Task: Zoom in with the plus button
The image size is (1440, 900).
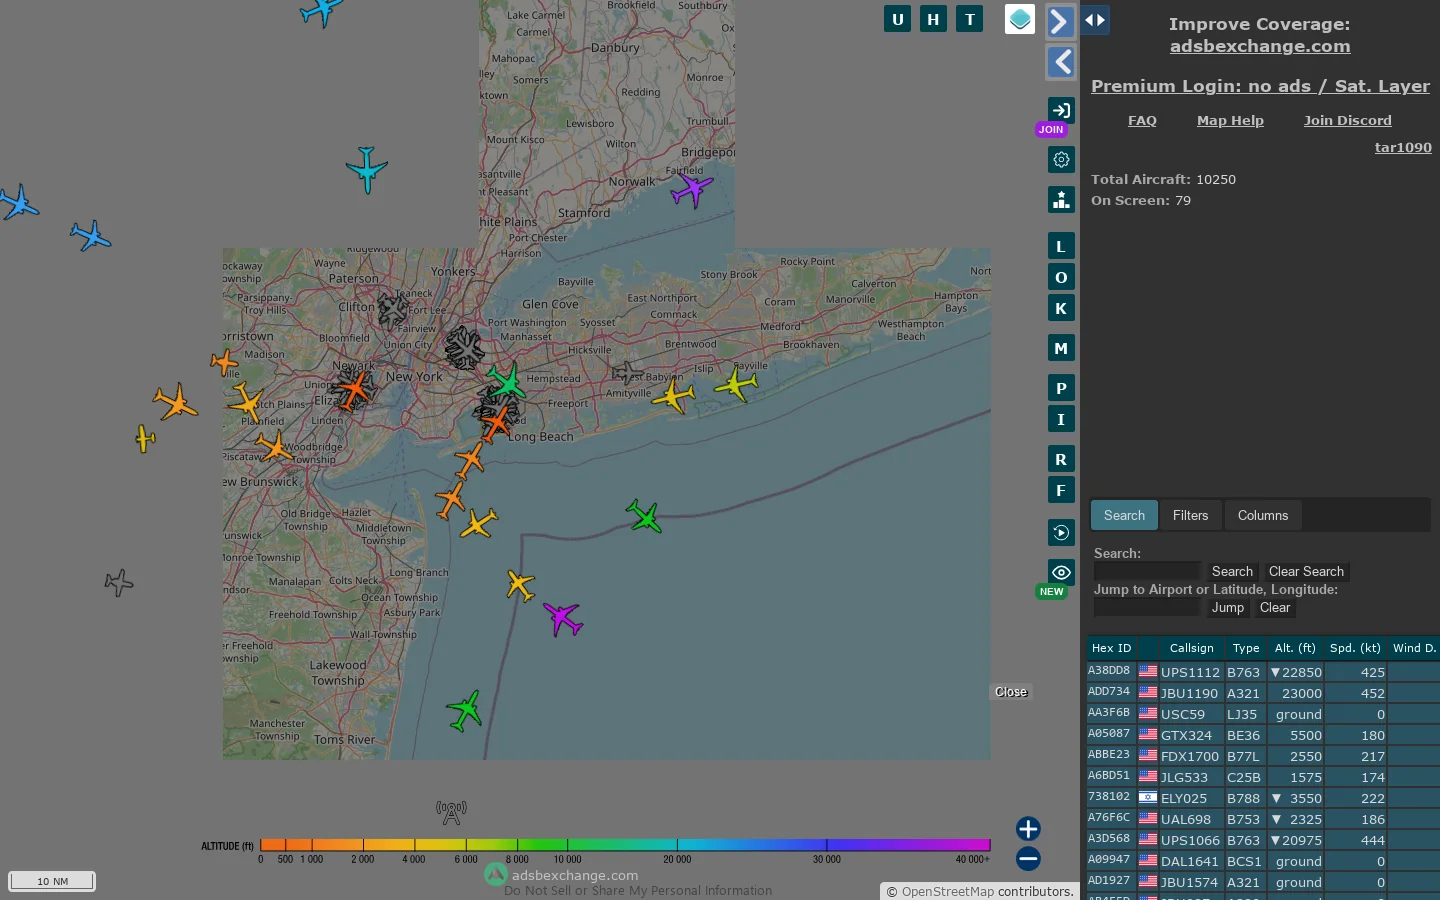Action: tap(1028, 829)
